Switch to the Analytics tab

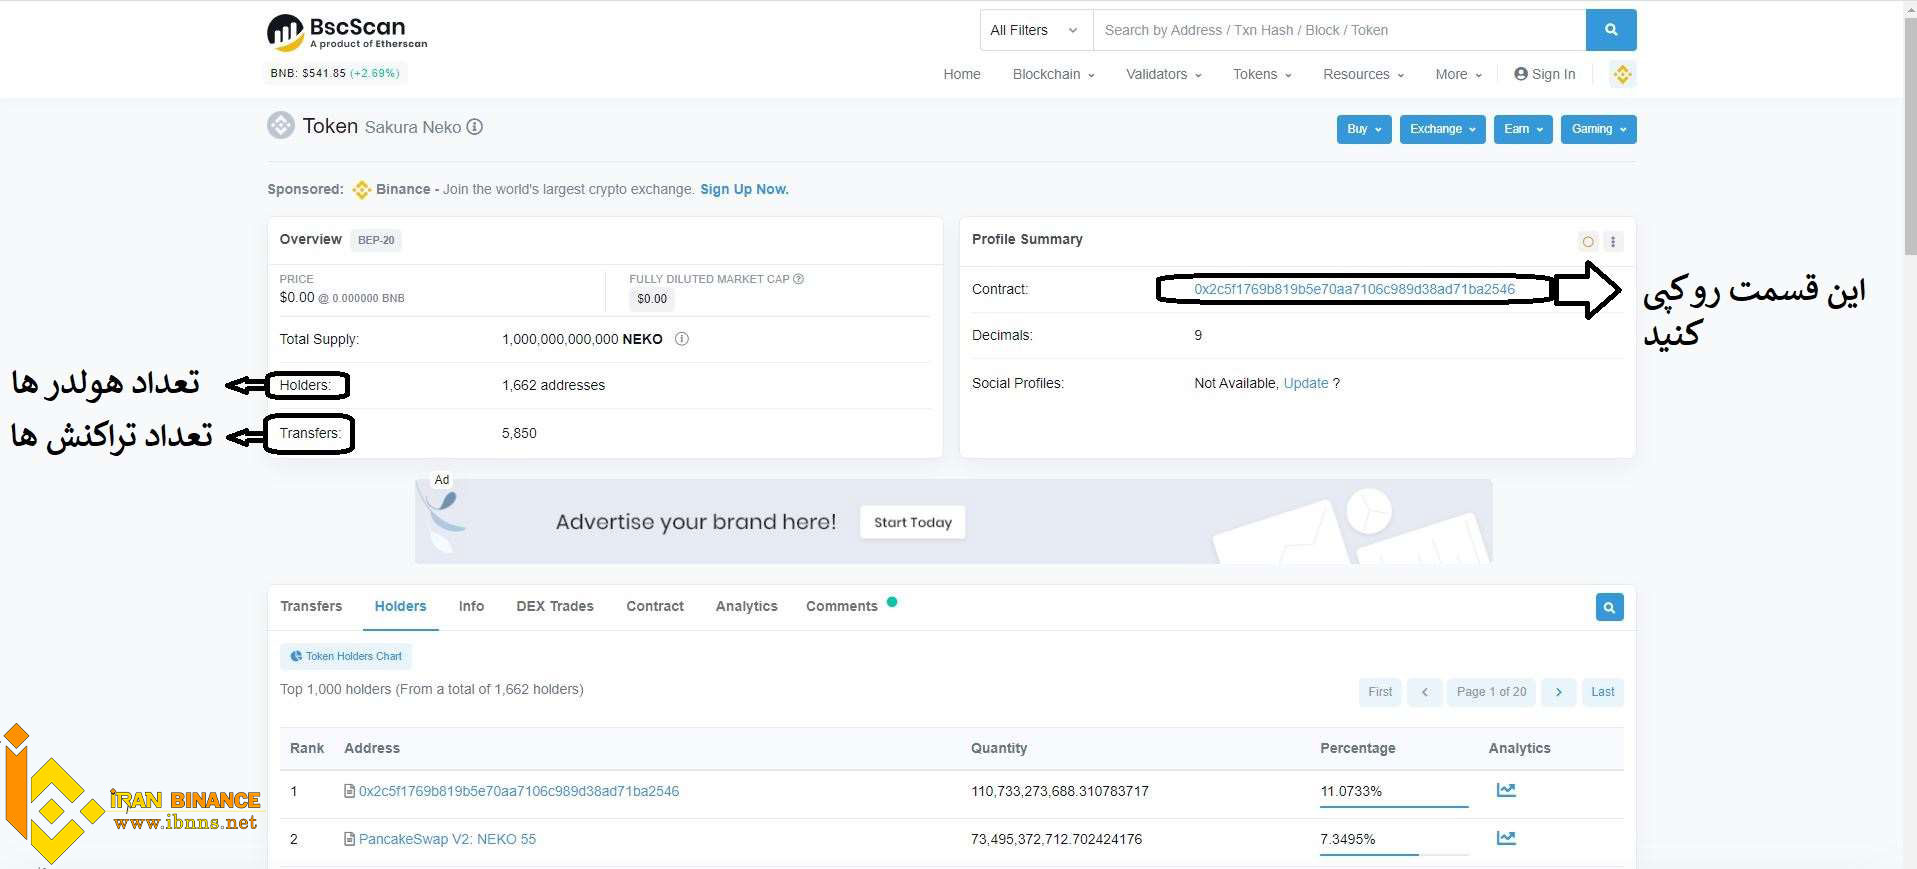tap(746, 606)
